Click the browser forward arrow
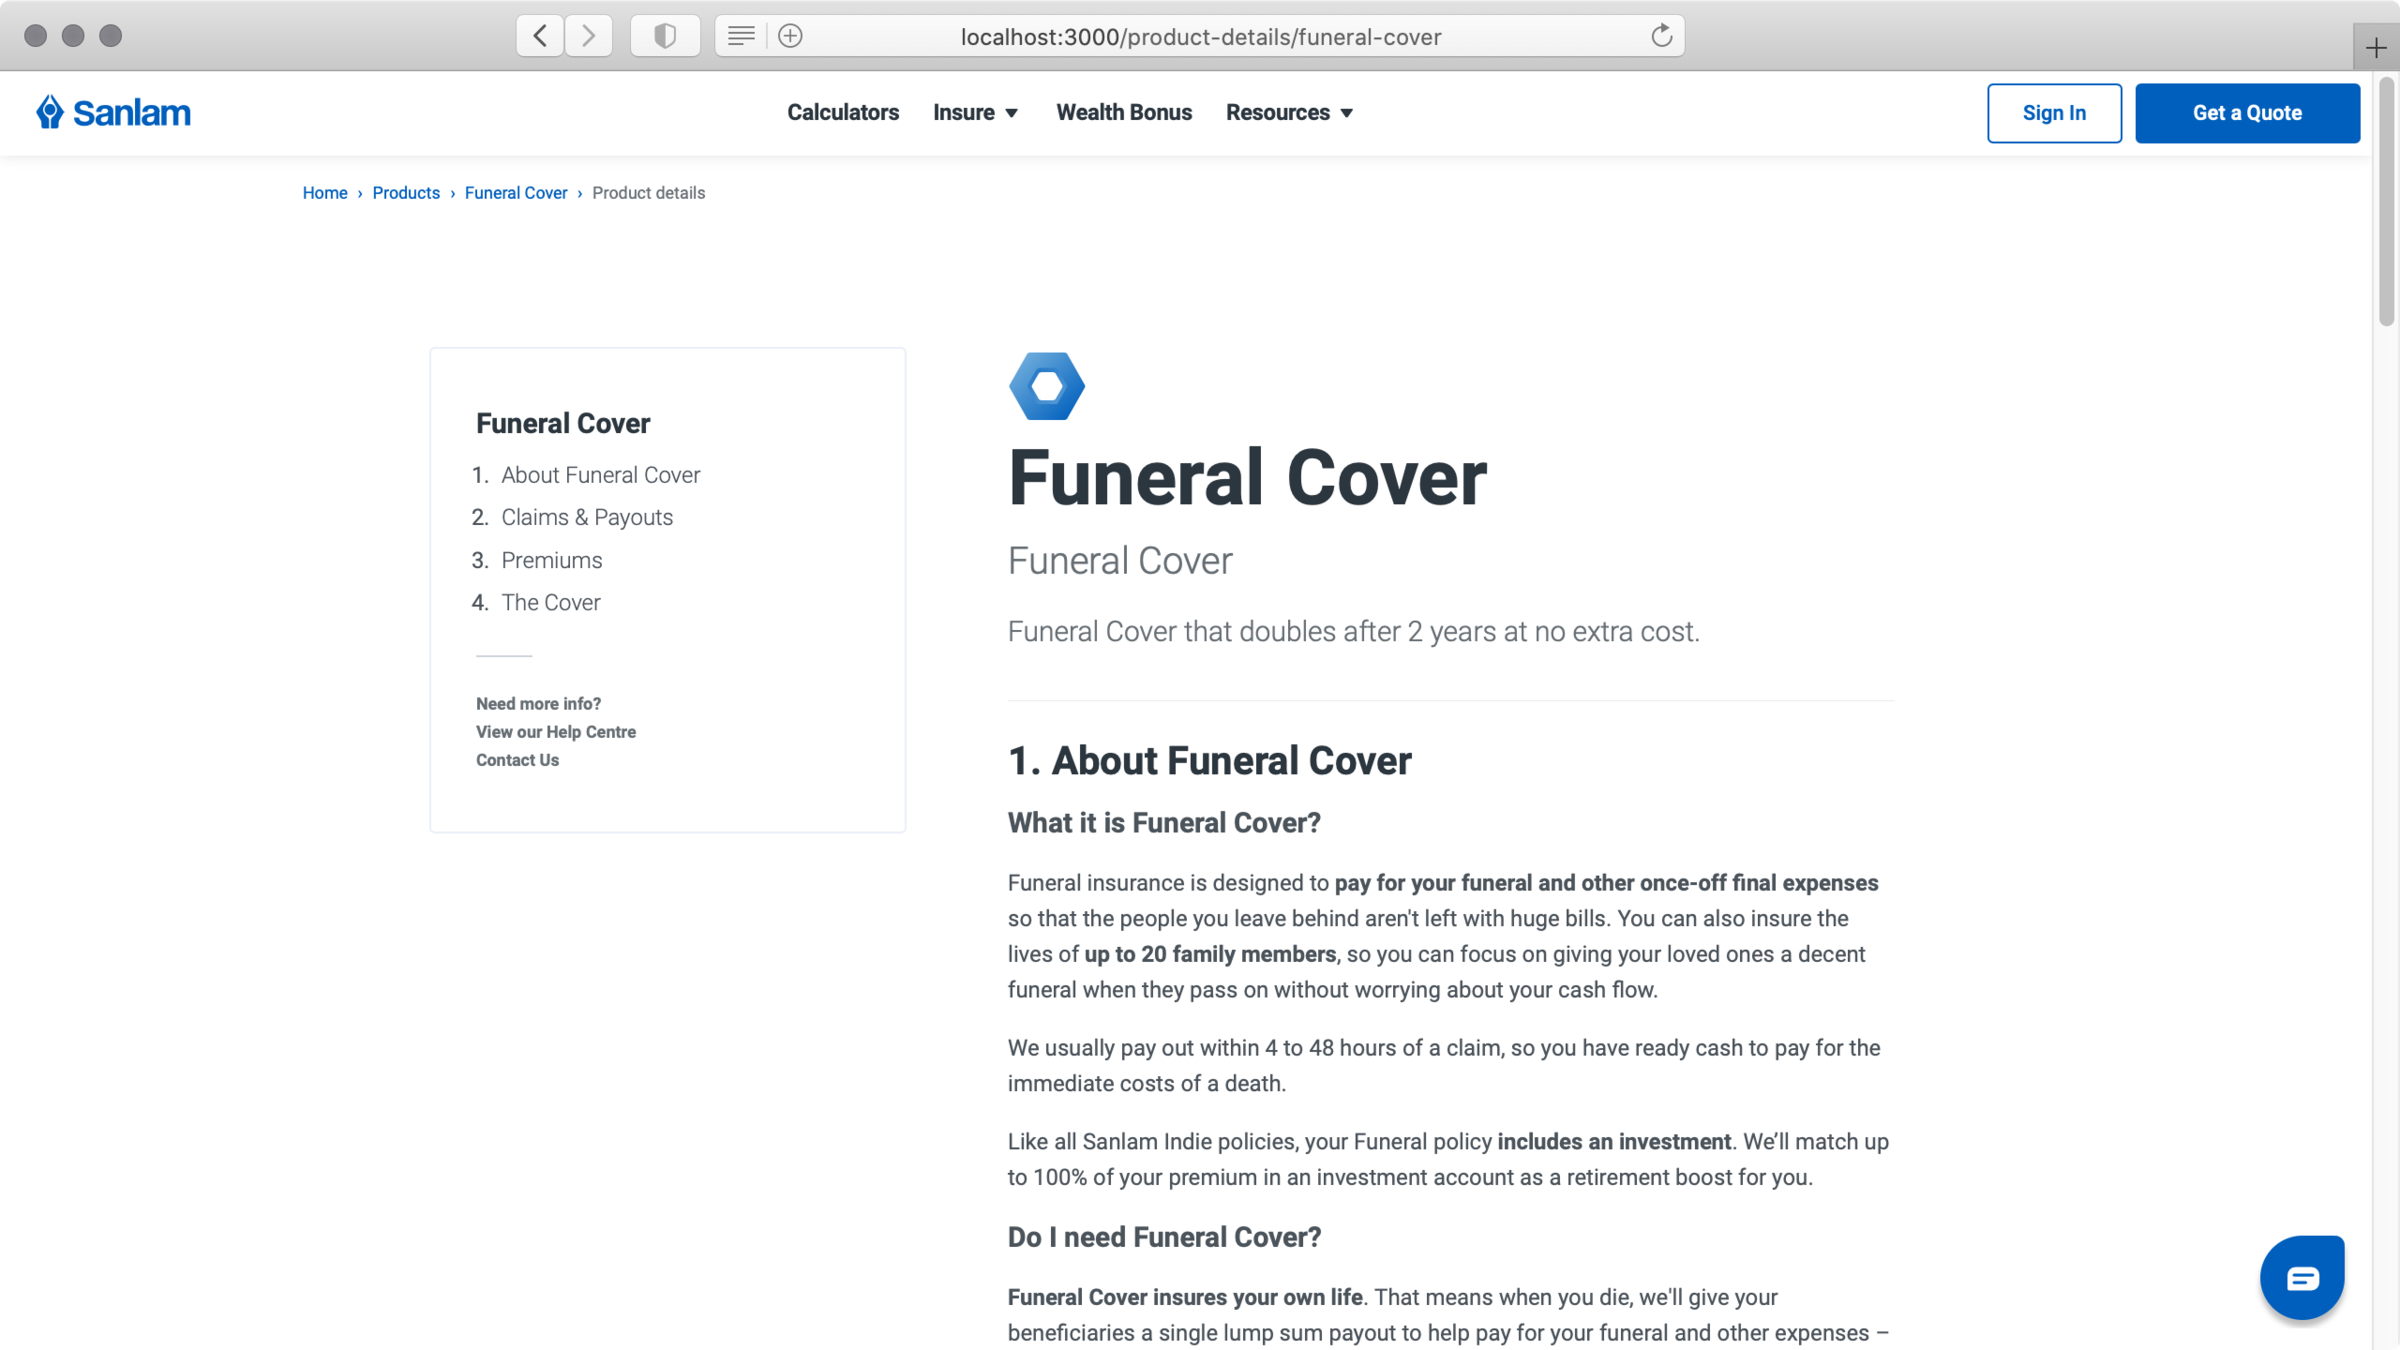The height and width of the screenshot is (1350, 2400). coord(589,36)
